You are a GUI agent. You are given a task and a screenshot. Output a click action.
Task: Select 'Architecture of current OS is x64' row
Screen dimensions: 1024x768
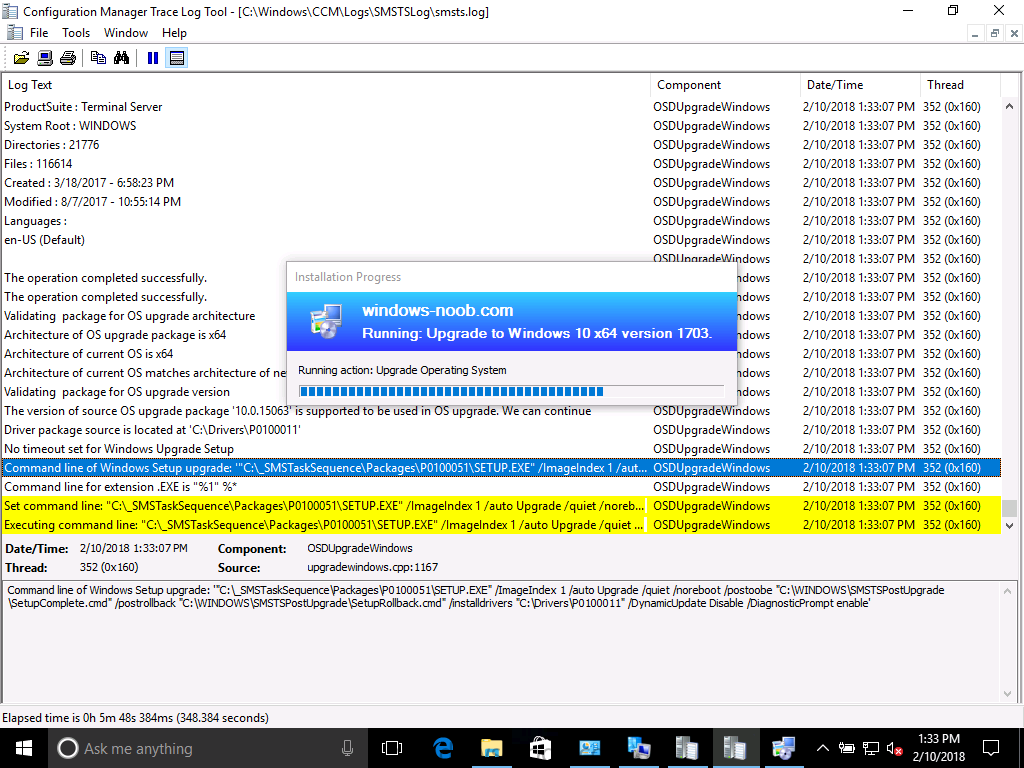pyautogui.click(x=144, y=353)
